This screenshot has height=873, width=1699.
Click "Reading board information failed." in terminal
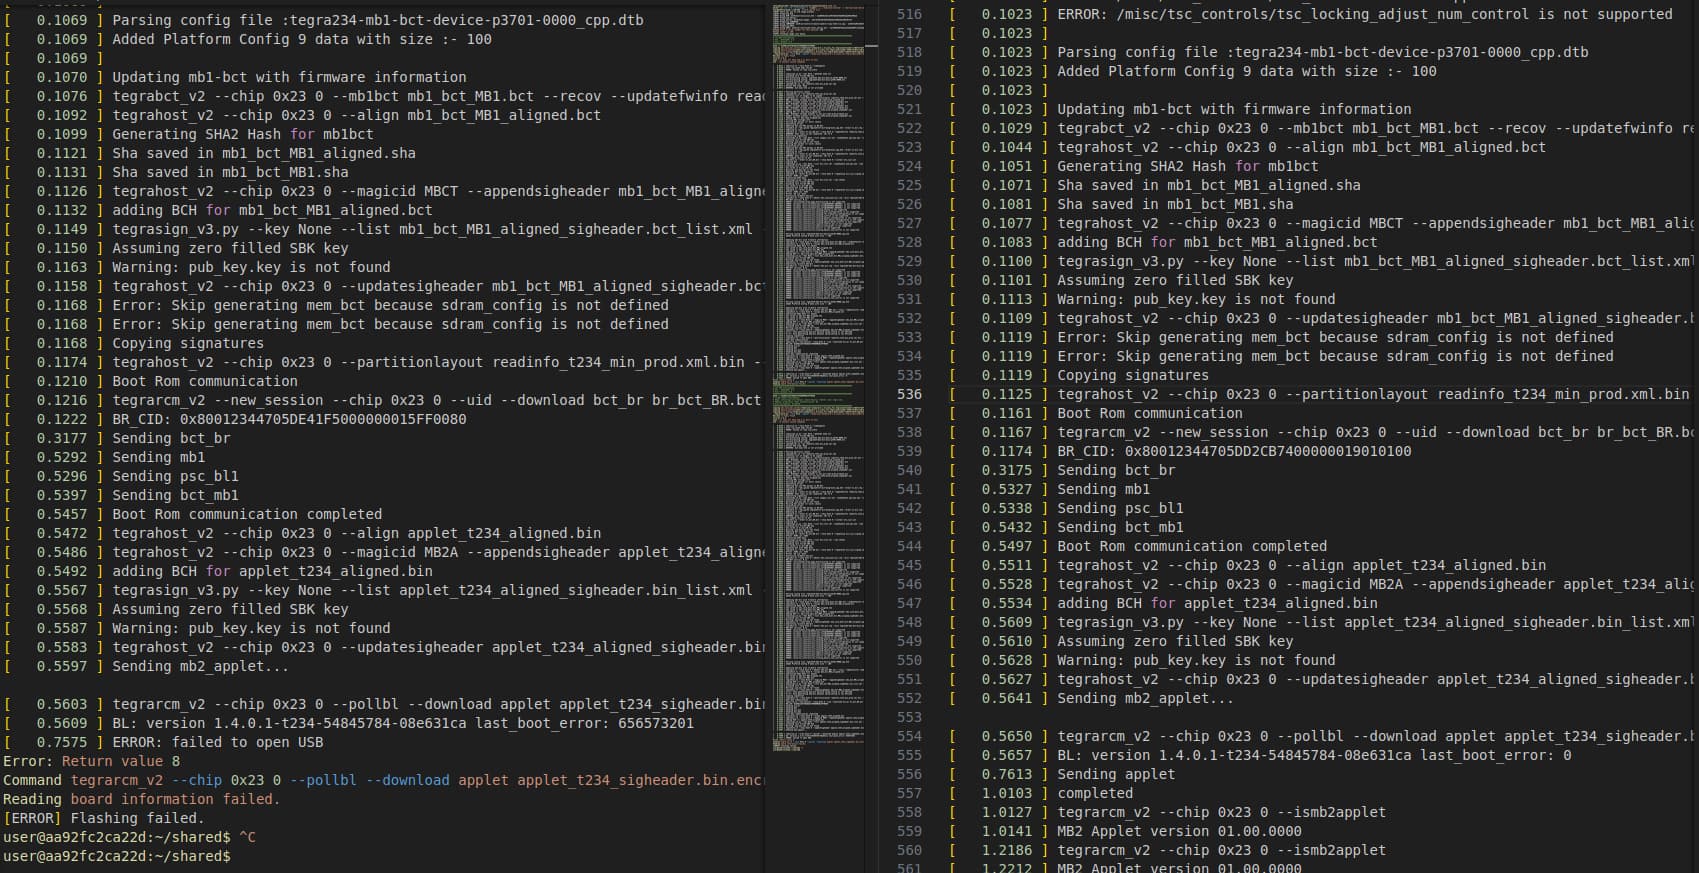coord(141,799)
